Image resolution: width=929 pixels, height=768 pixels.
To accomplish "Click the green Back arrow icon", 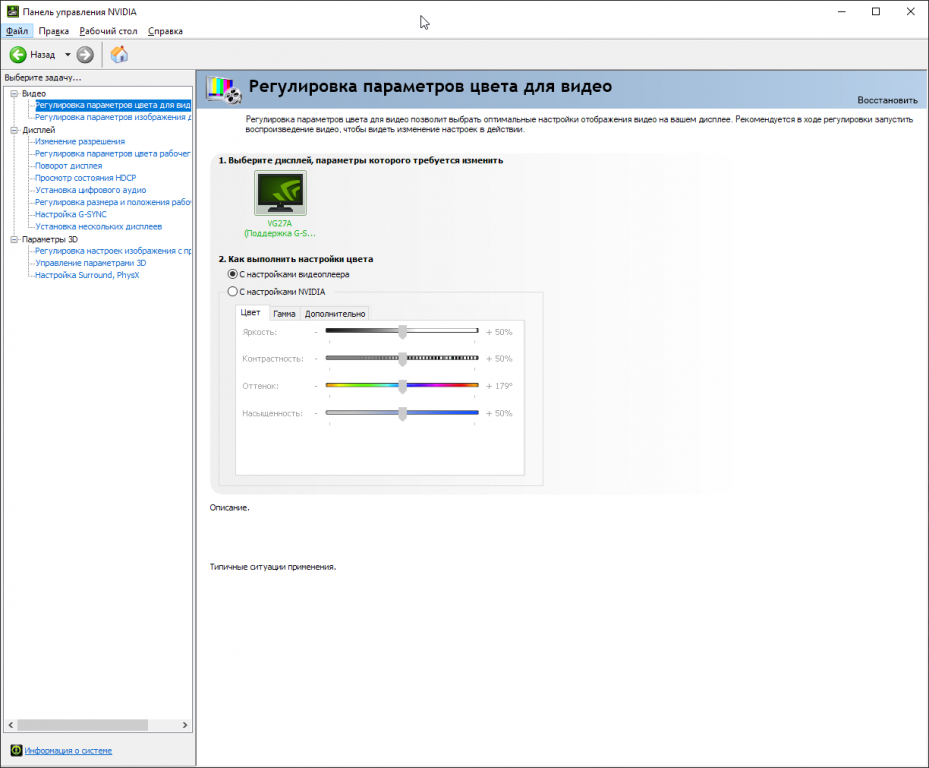I will [x=18, y=55].
